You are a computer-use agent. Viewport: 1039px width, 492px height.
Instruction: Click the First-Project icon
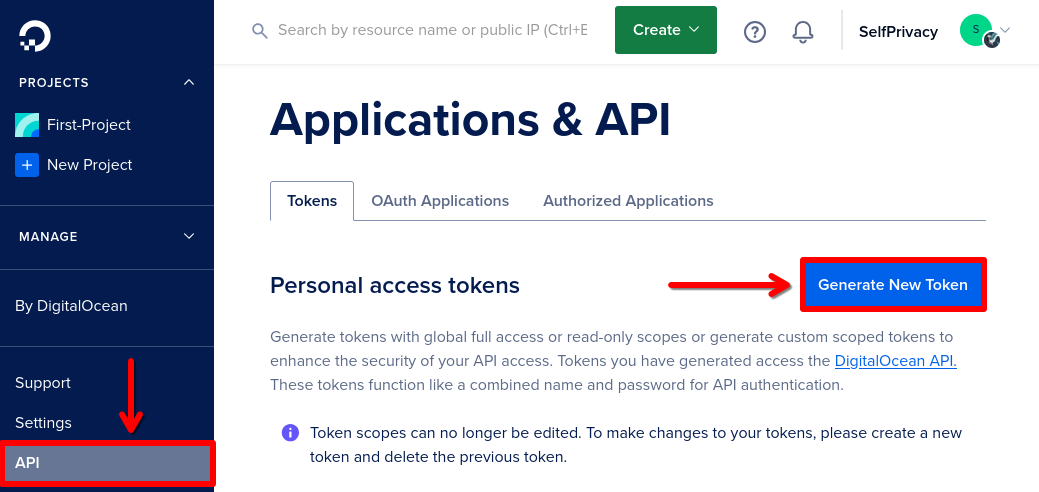point(27,125)
